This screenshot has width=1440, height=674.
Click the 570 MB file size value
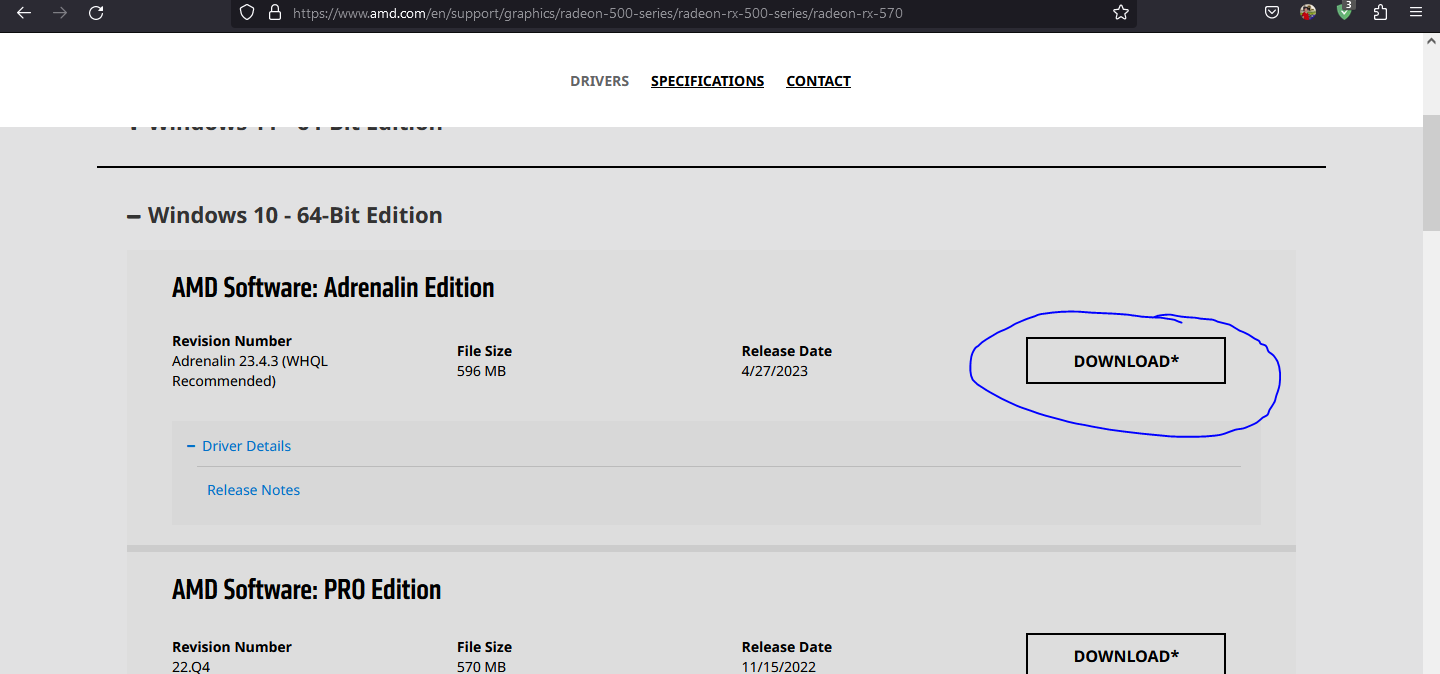point(481,666)
